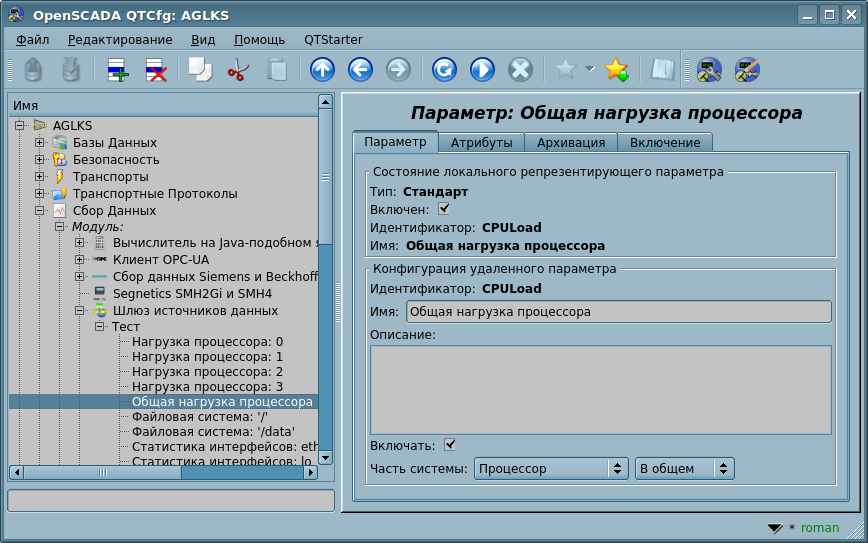This screenshot has height=543, width=868.
Task: Click the Load from database toolbar icon
Action: coord(33,70)
